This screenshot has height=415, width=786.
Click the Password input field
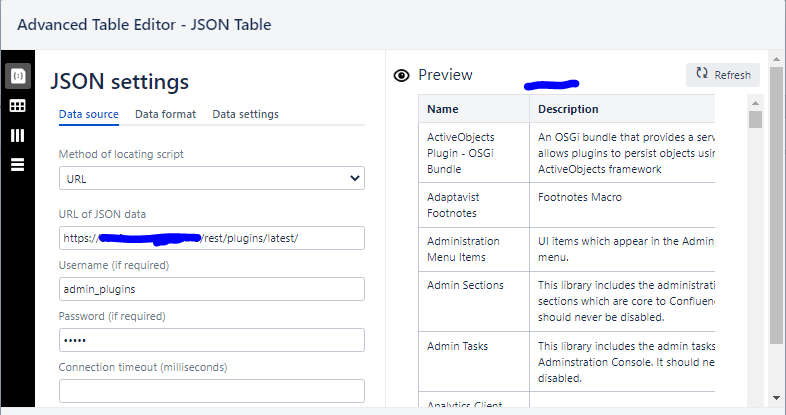(x=212, y=340)
